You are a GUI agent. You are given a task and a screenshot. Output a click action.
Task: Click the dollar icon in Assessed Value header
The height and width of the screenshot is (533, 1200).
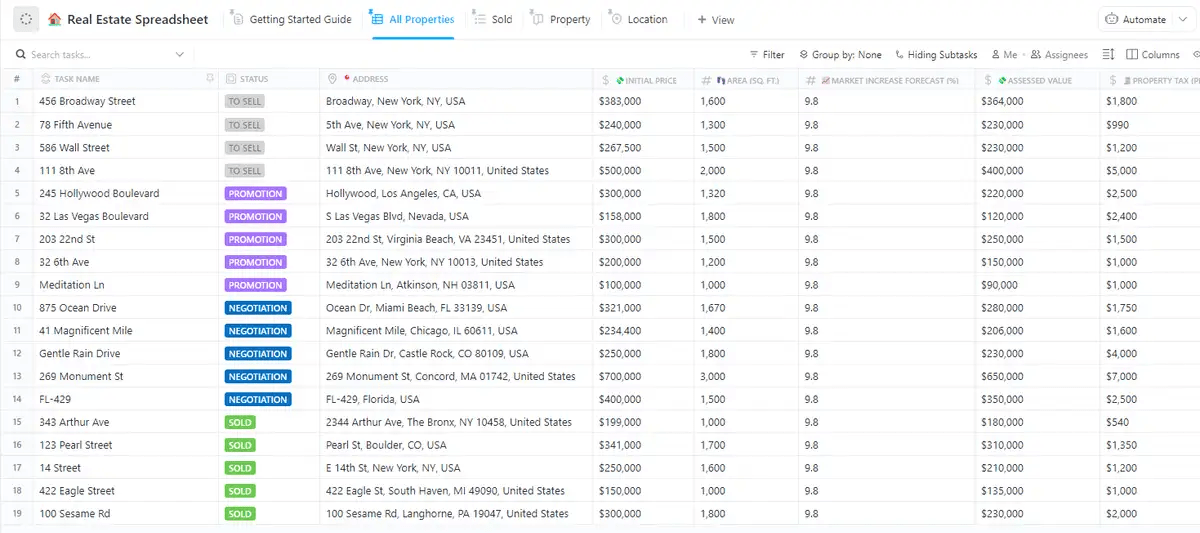point(988,80)
